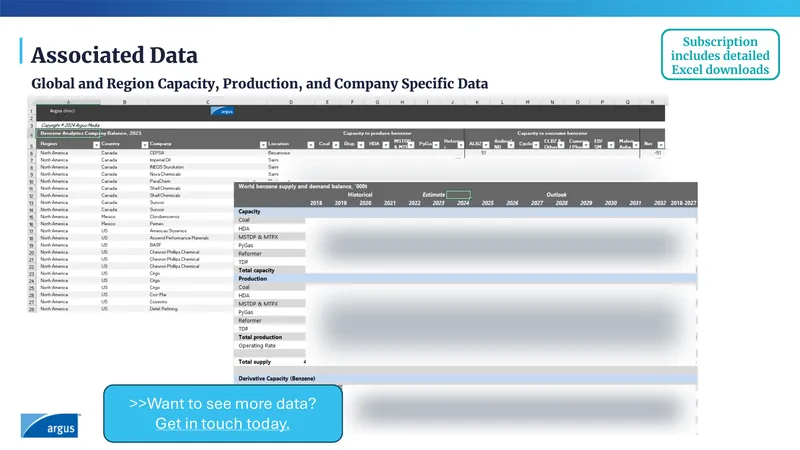800x450 pixels.
Task: Select the 'Total supply' row label
Action: click(255, 362)
